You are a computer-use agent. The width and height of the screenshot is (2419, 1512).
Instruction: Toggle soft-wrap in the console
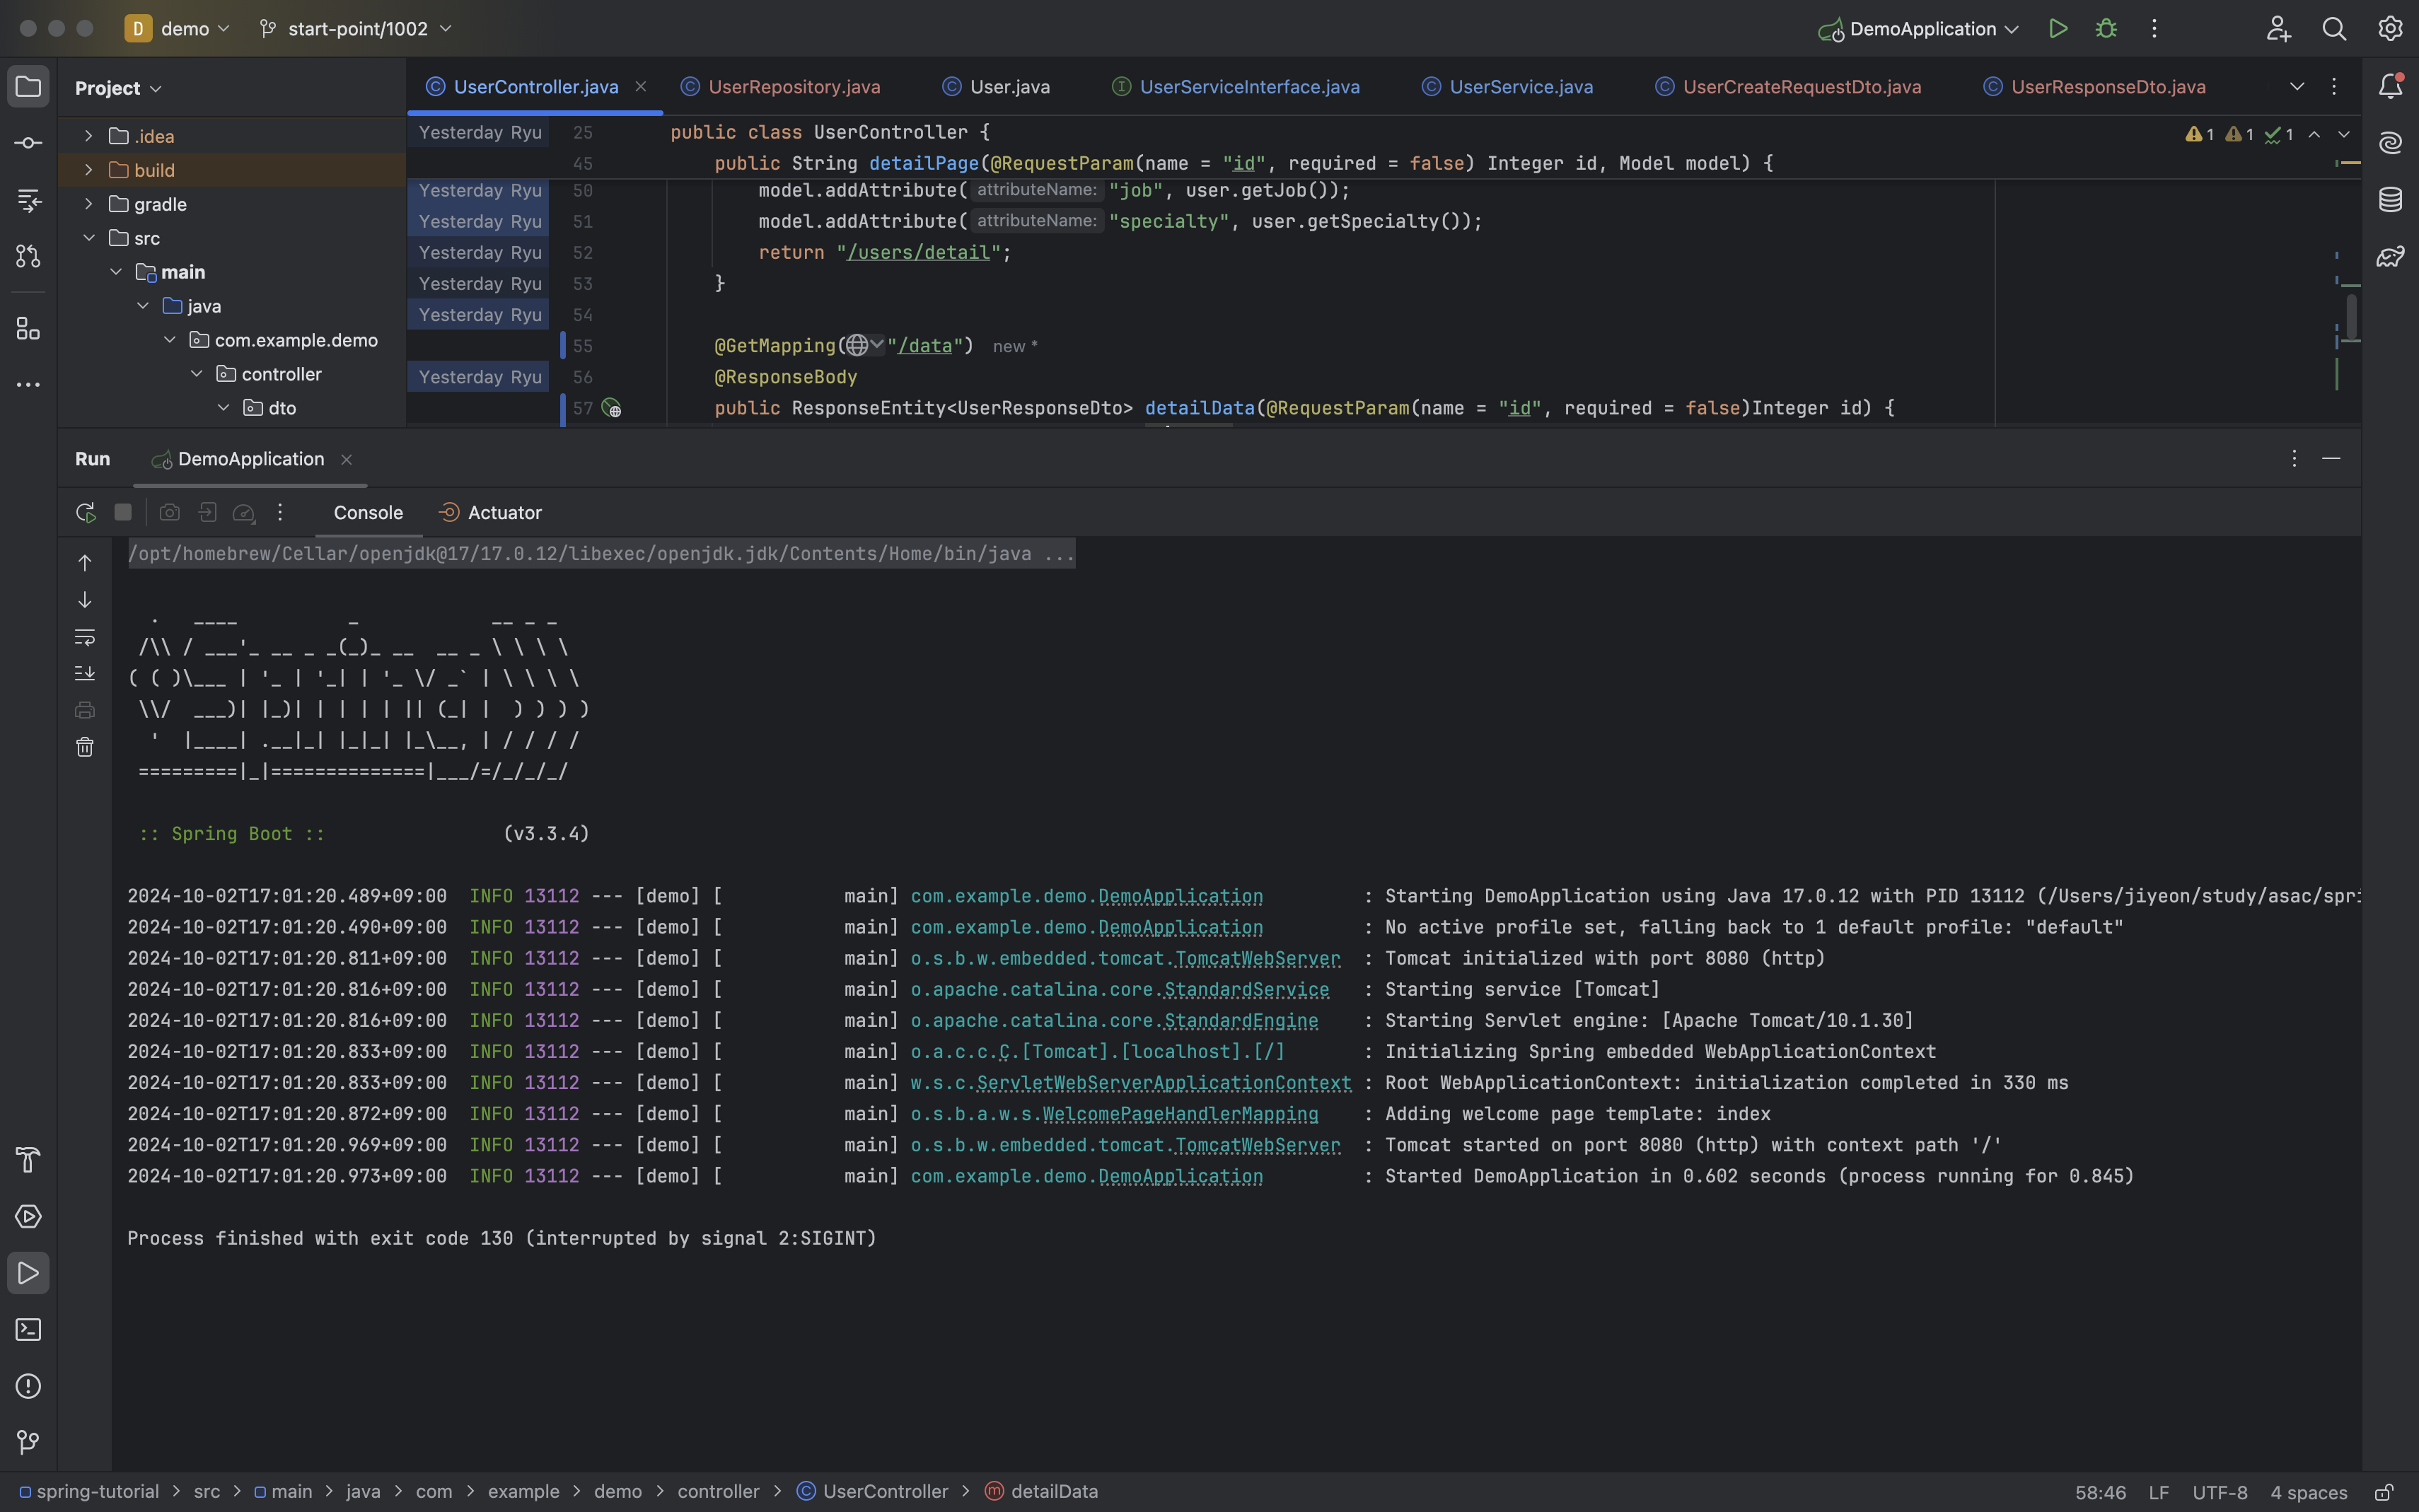click(x=85, y=637)
